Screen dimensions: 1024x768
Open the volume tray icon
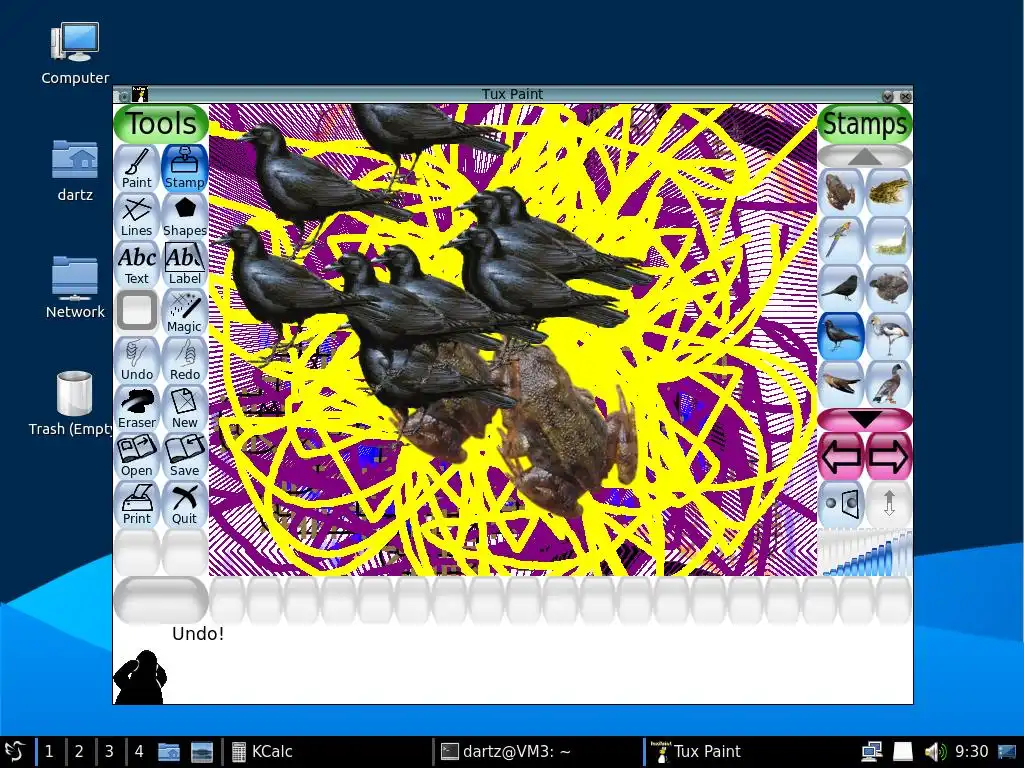pos(935,752)
